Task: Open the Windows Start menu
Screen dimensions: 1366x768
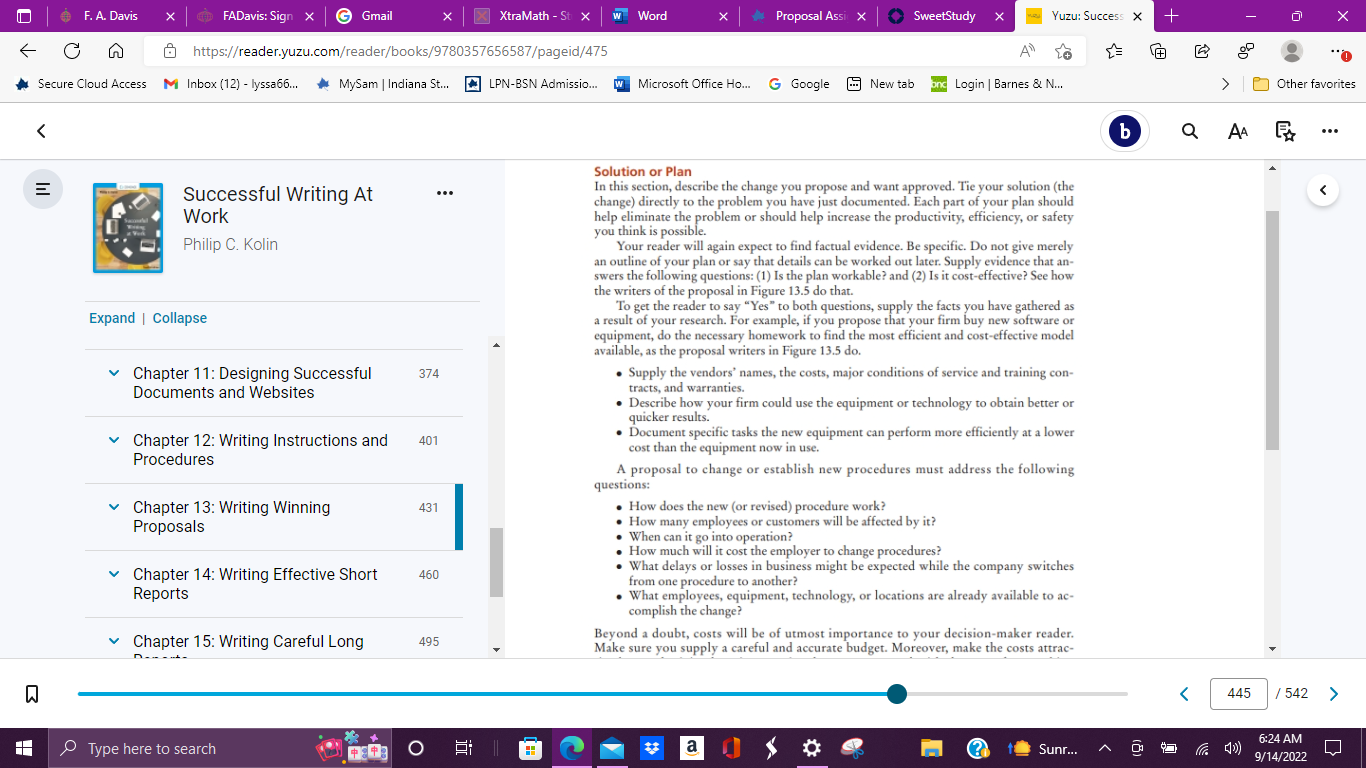Action: pos(24,748)
